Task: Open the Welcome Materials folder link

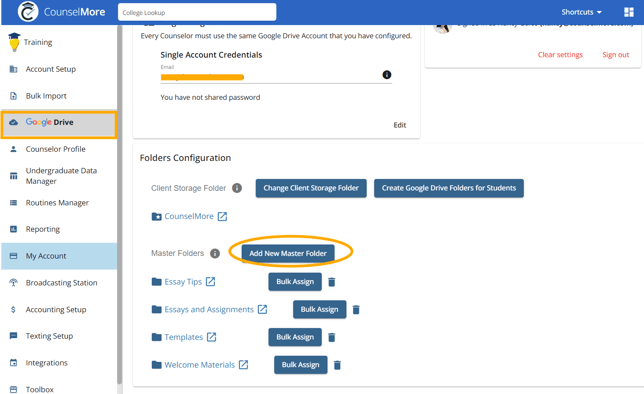Action: (200, 365)
